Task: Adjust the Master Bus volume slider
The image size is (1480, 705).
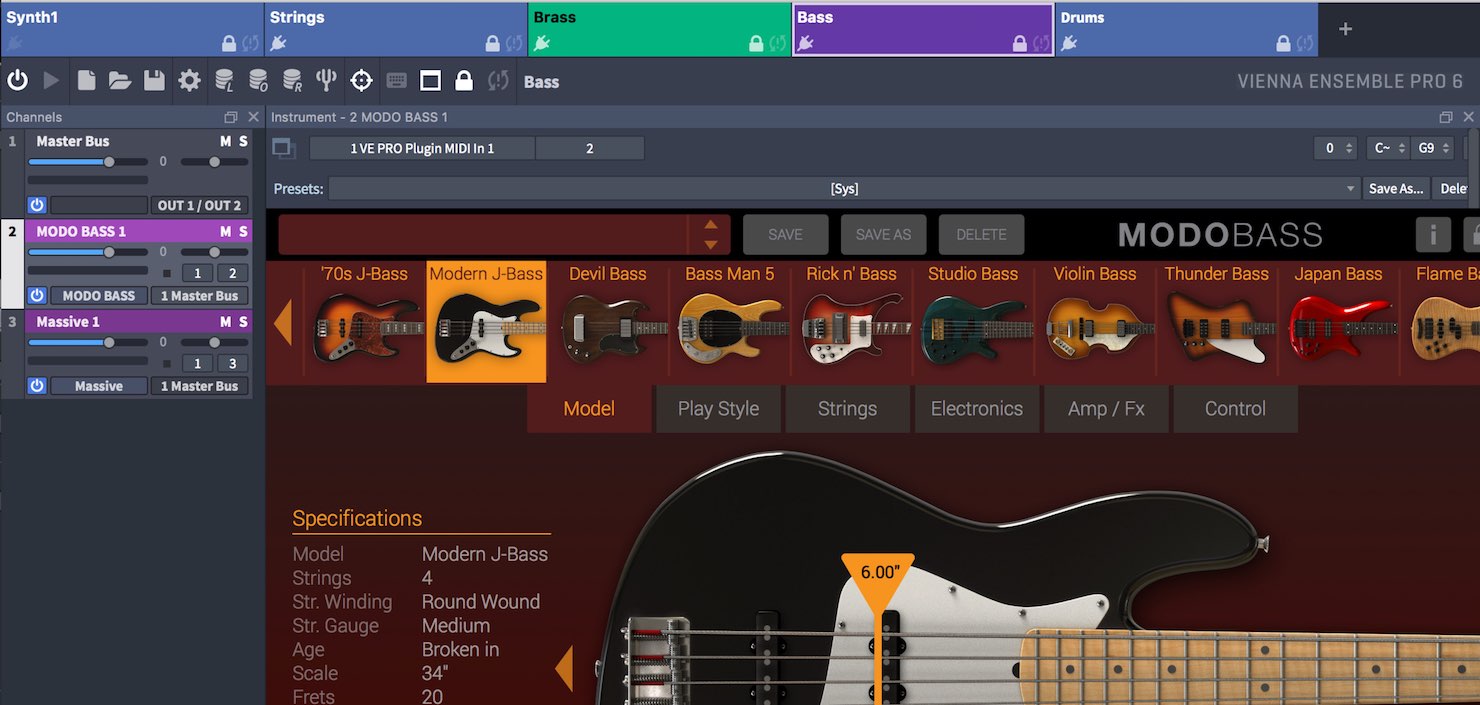Action: (88, 161)
